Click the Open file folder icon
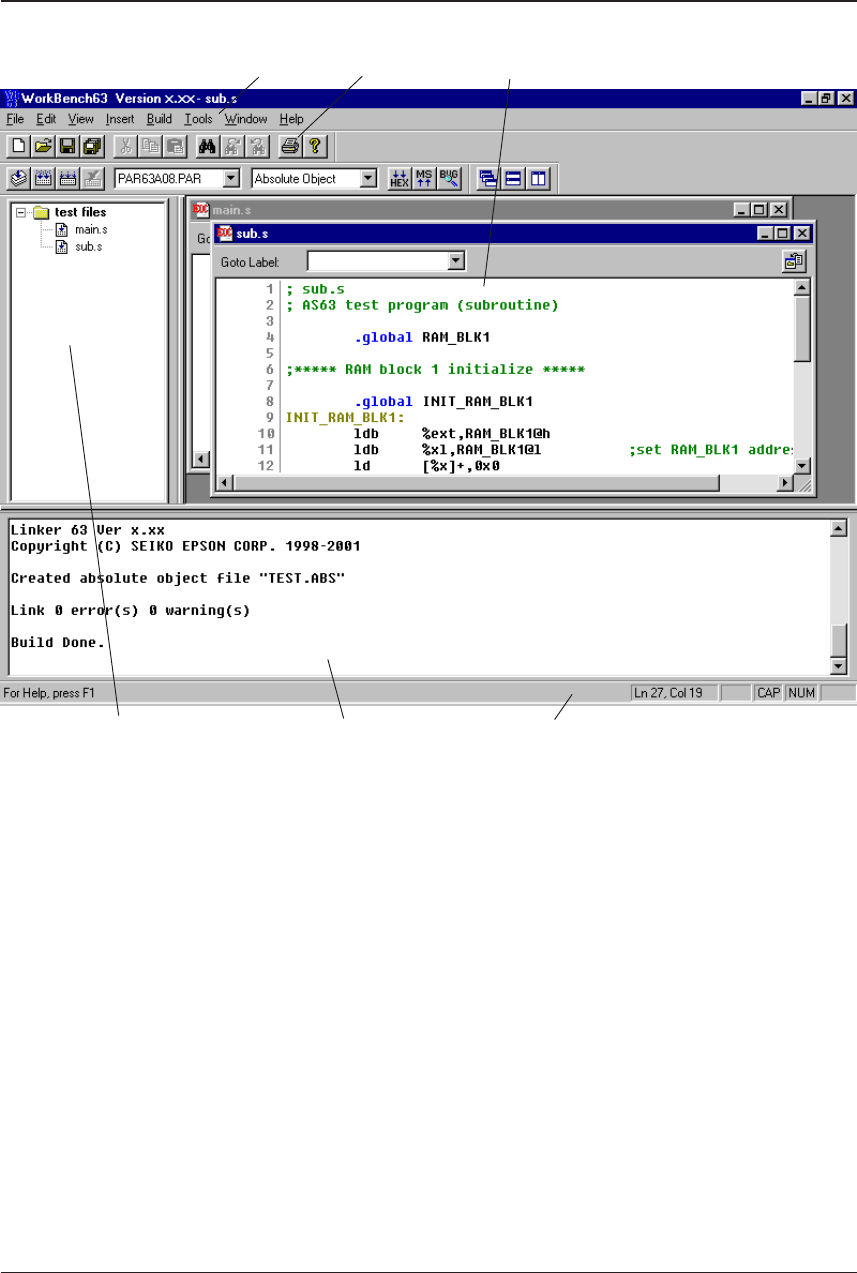The image size is (857, 1273). point(43,146)
